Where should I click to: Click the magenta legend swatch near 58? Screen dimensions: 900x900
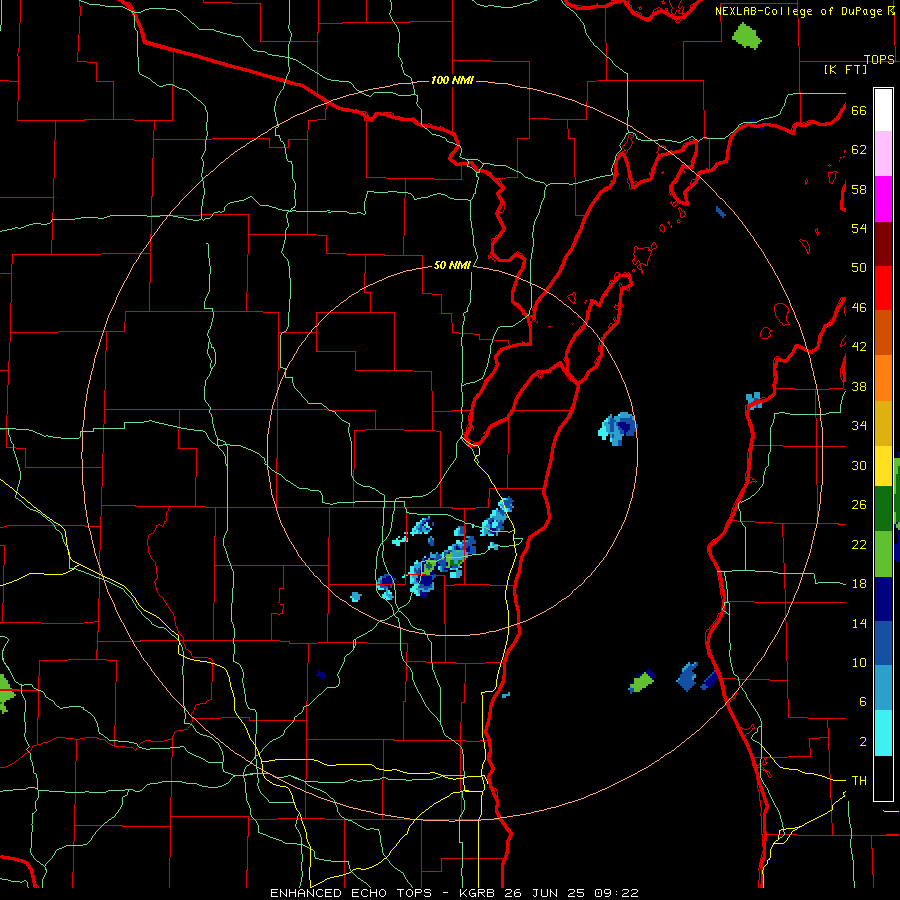[x=883, y=199]
